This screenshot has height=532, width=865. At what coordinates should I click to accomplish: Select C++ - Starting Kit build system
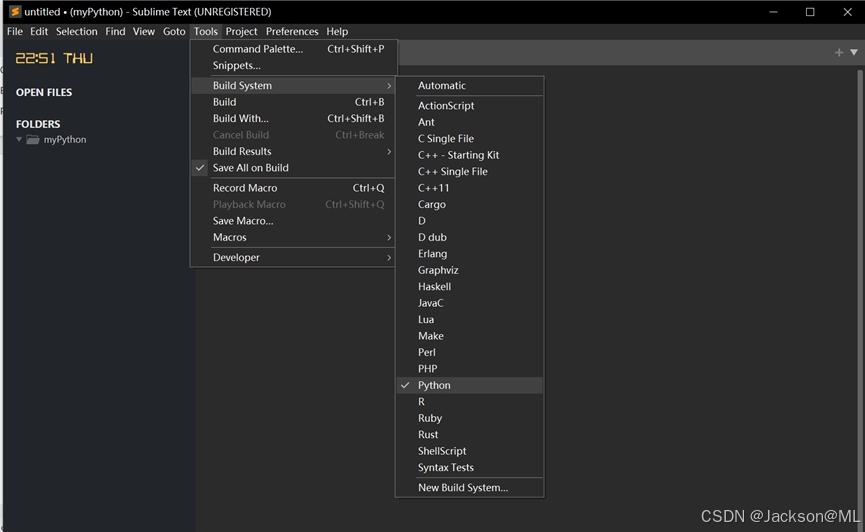click(x=469, y=155)
